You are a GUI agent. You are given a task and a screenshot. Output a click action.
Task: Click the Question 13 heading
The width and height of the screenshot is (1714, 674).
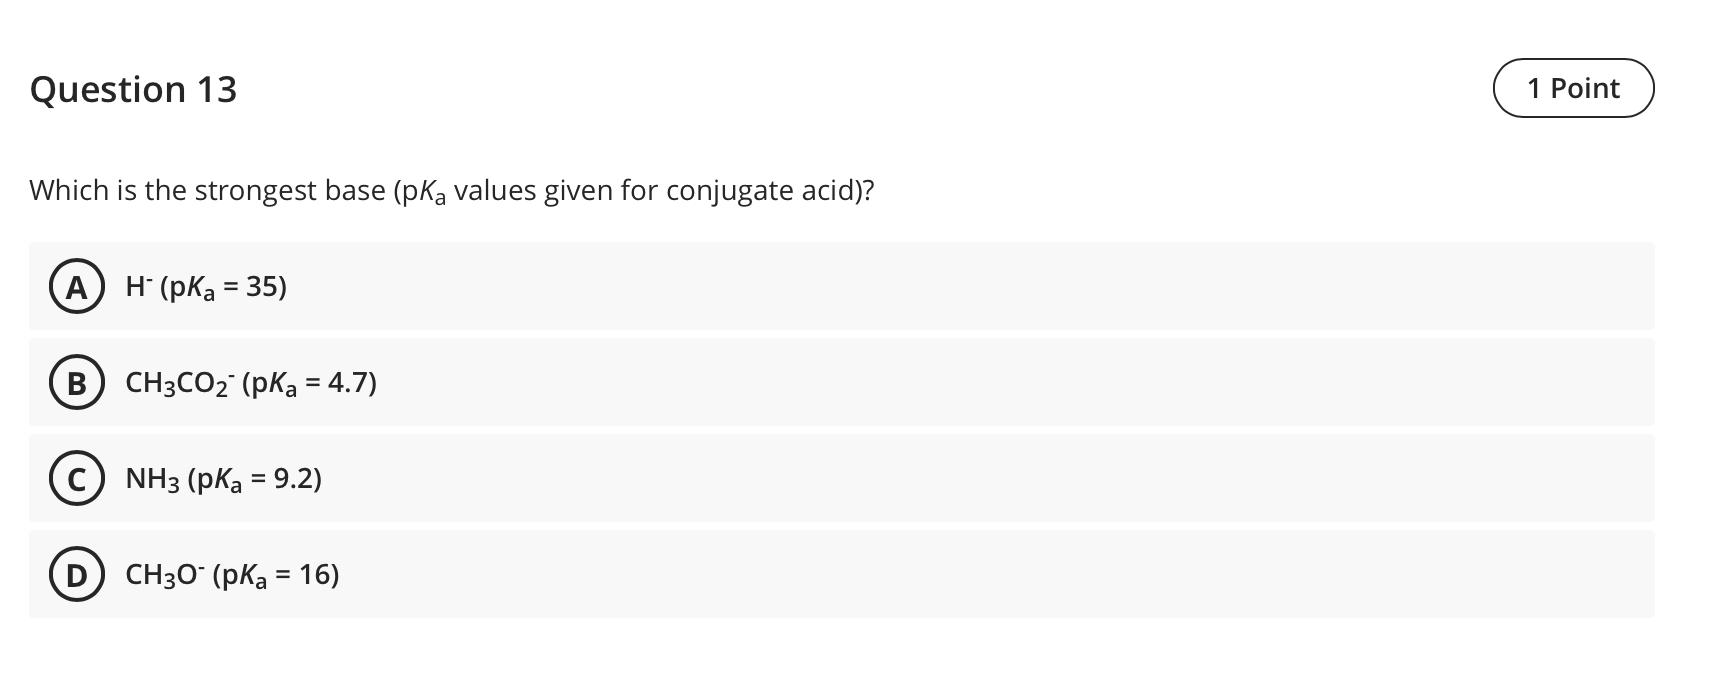133,89
